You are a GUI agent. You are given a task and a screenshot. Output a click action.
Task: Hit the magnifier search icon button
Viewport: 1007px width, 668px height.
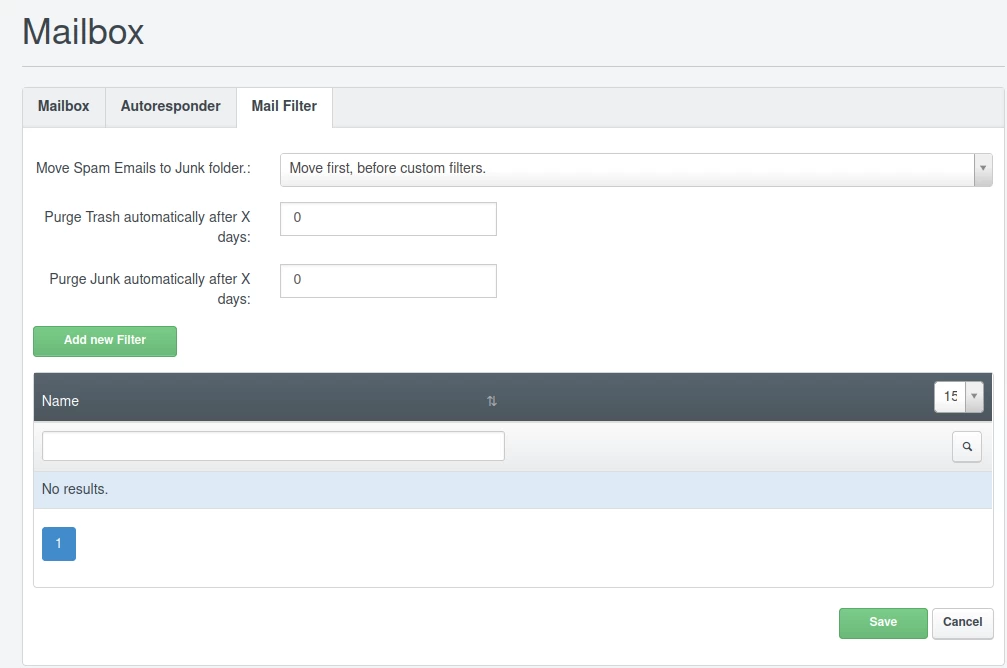tap(966, 447)
